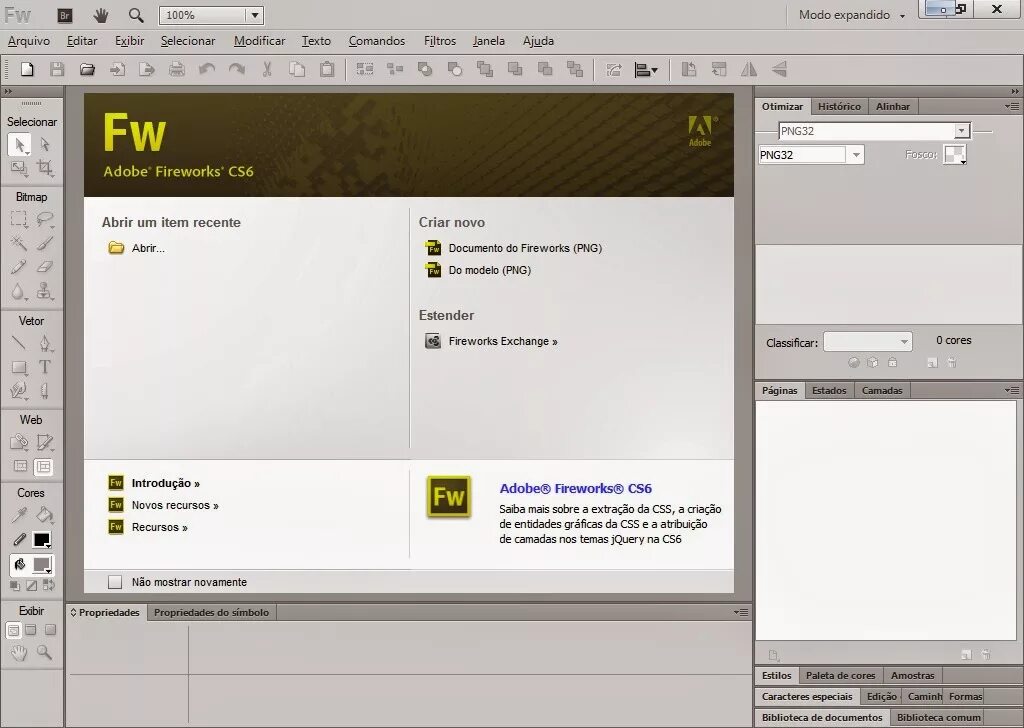Screen dimensions: 1024x728
Task: Select the Magic Wand tool
Action: (x=19, y=243)
